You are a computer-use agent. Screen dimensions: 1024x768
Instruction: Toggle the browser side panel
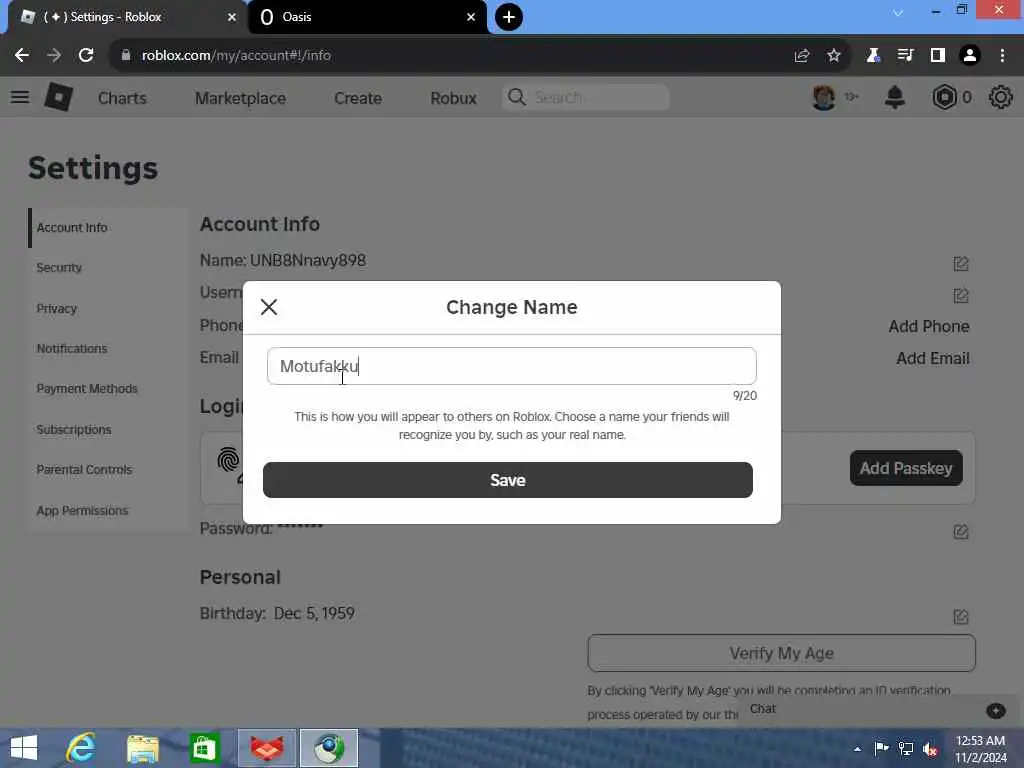[938, 56]
